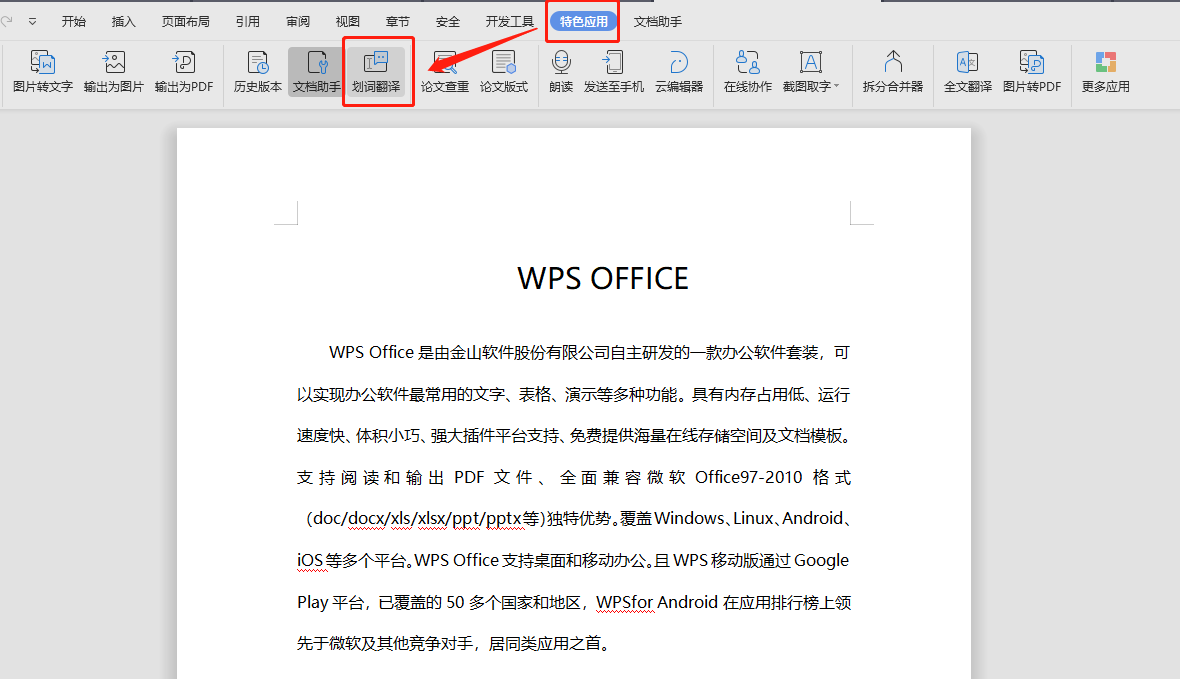
Task: Open 论文版式 thesis layout tool
Action: 503,72
